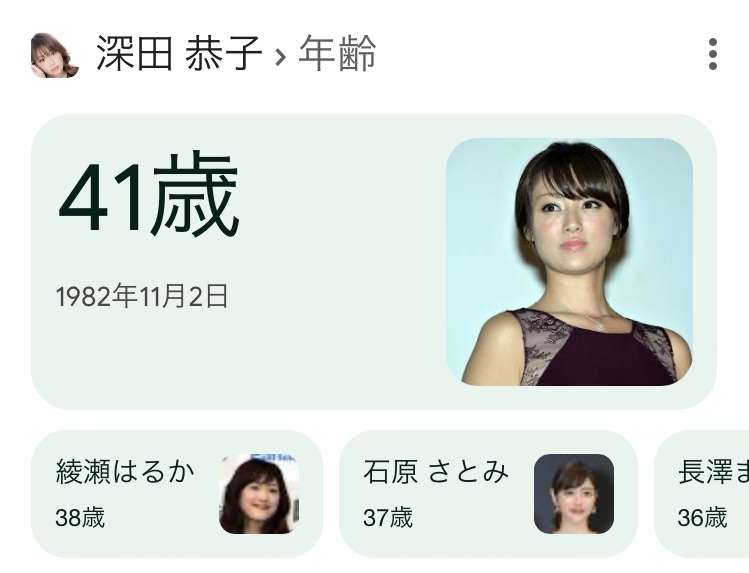Open the large portrait photo in age card
The image size is (749, 573).
click(569, 262)
